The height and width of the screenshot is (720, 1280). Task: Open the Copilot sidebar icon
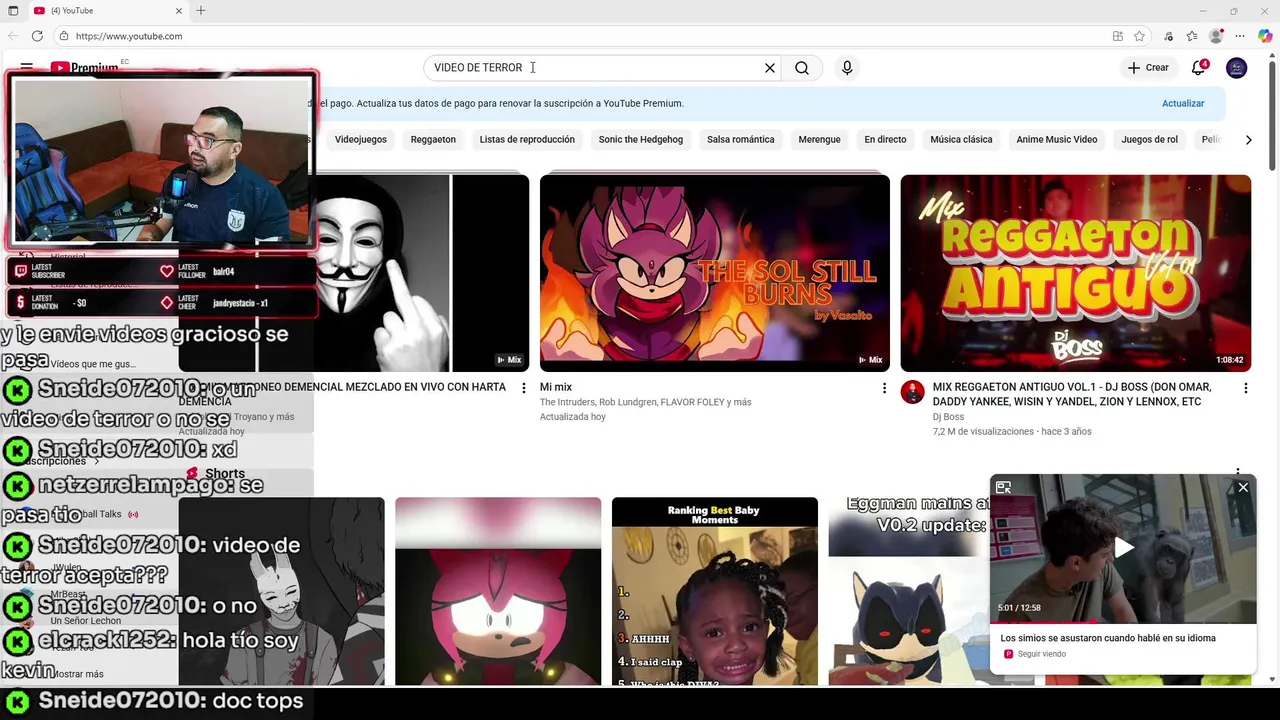1265,36
